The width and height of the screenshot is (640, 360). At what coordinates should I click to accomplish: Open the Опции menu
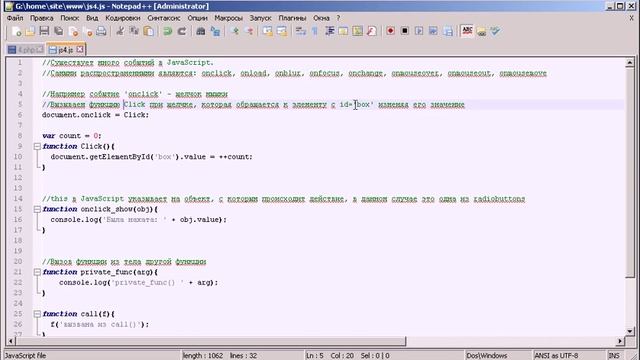[x=198, y=18]
